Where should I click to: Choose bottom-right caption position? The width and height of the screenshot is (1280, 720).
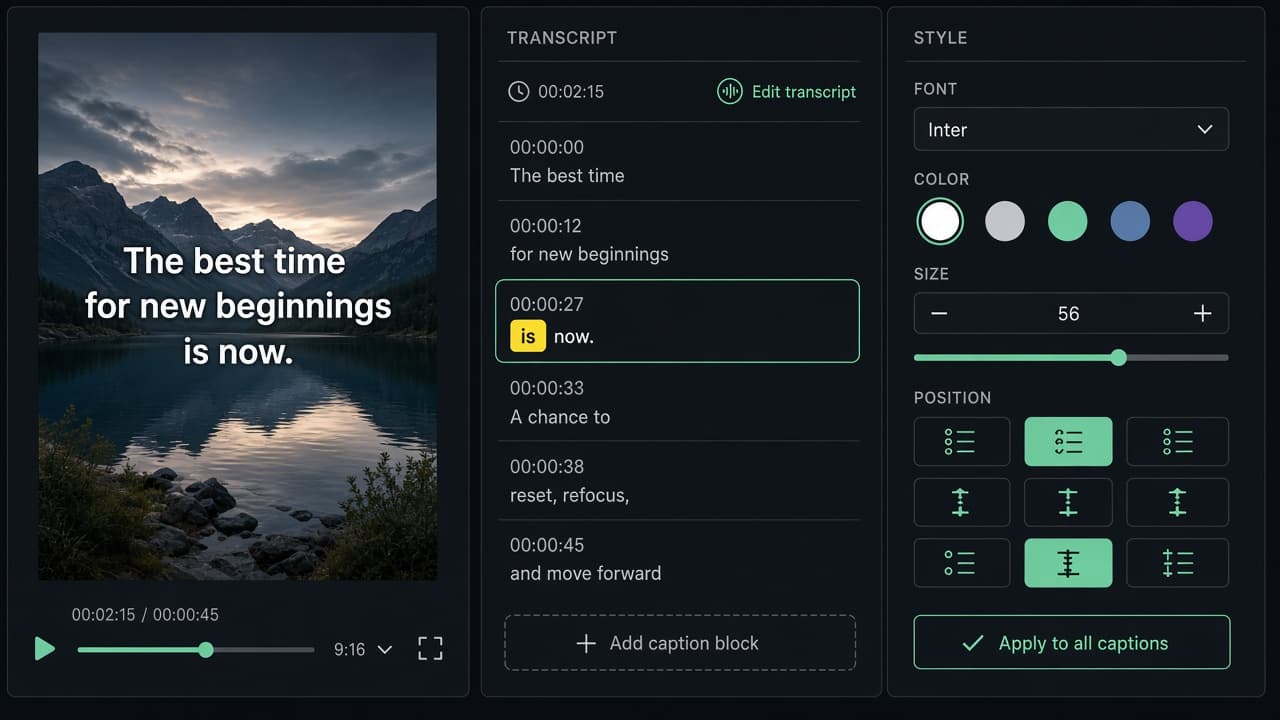point(1177,563)
